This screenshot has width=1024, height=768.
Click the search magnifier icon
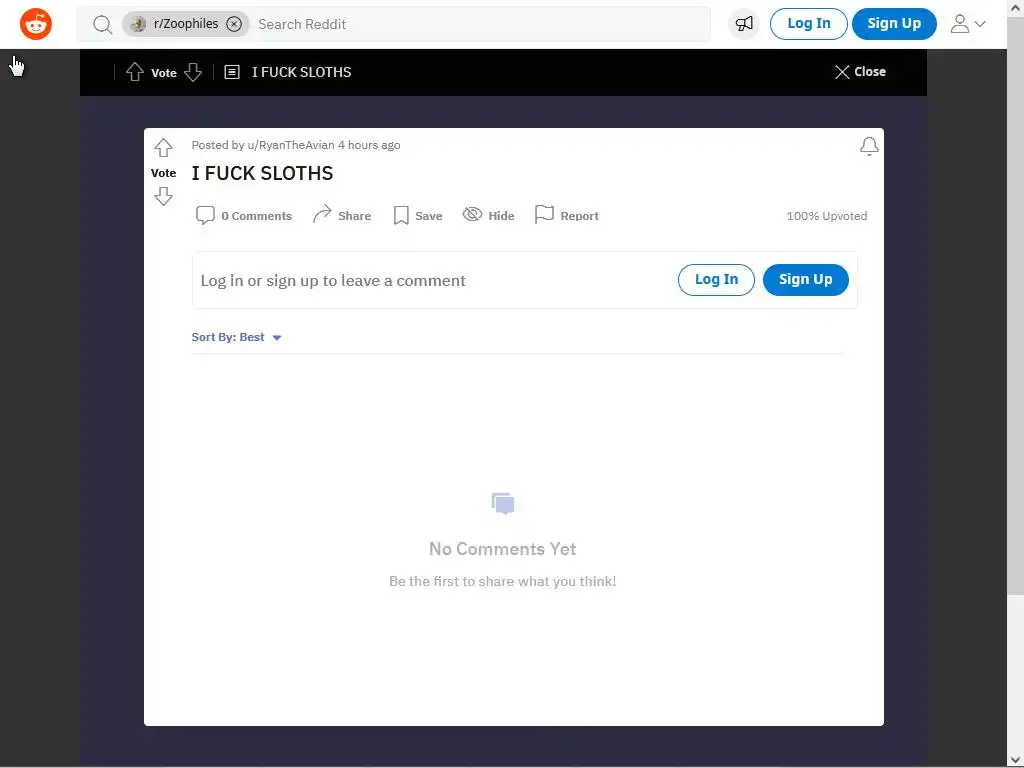tap(103, 25)
